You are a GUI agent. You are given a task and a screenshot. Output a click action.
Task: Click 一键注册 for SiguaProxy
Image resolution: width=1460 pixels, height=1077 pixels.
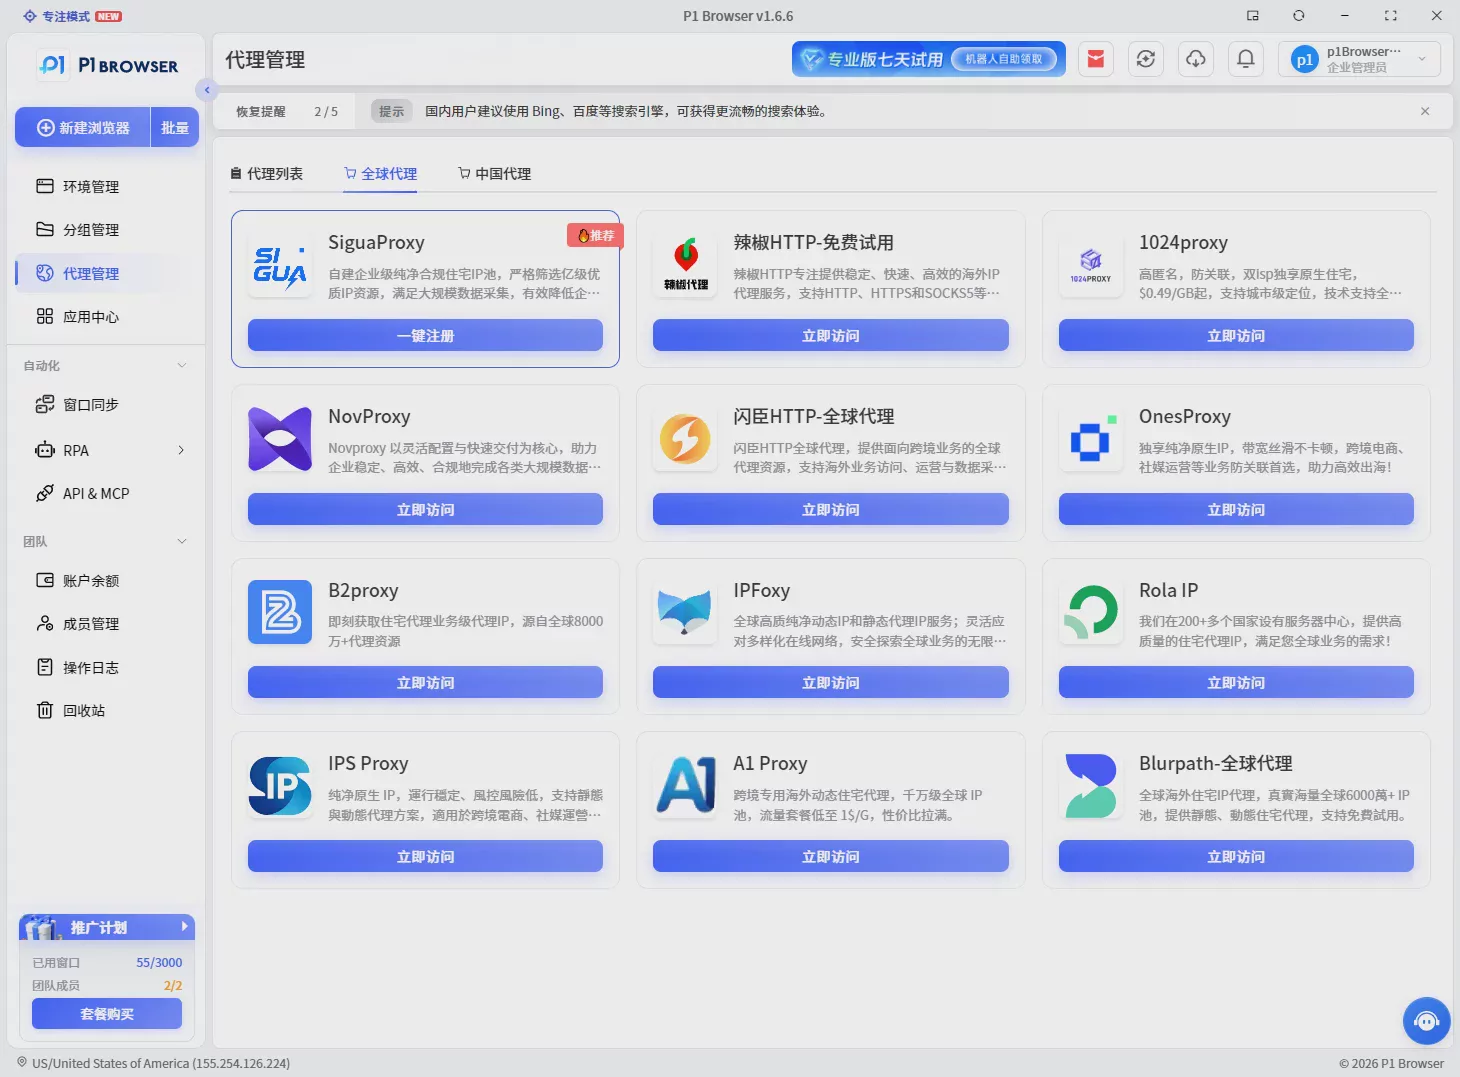(x=425, y=336)
